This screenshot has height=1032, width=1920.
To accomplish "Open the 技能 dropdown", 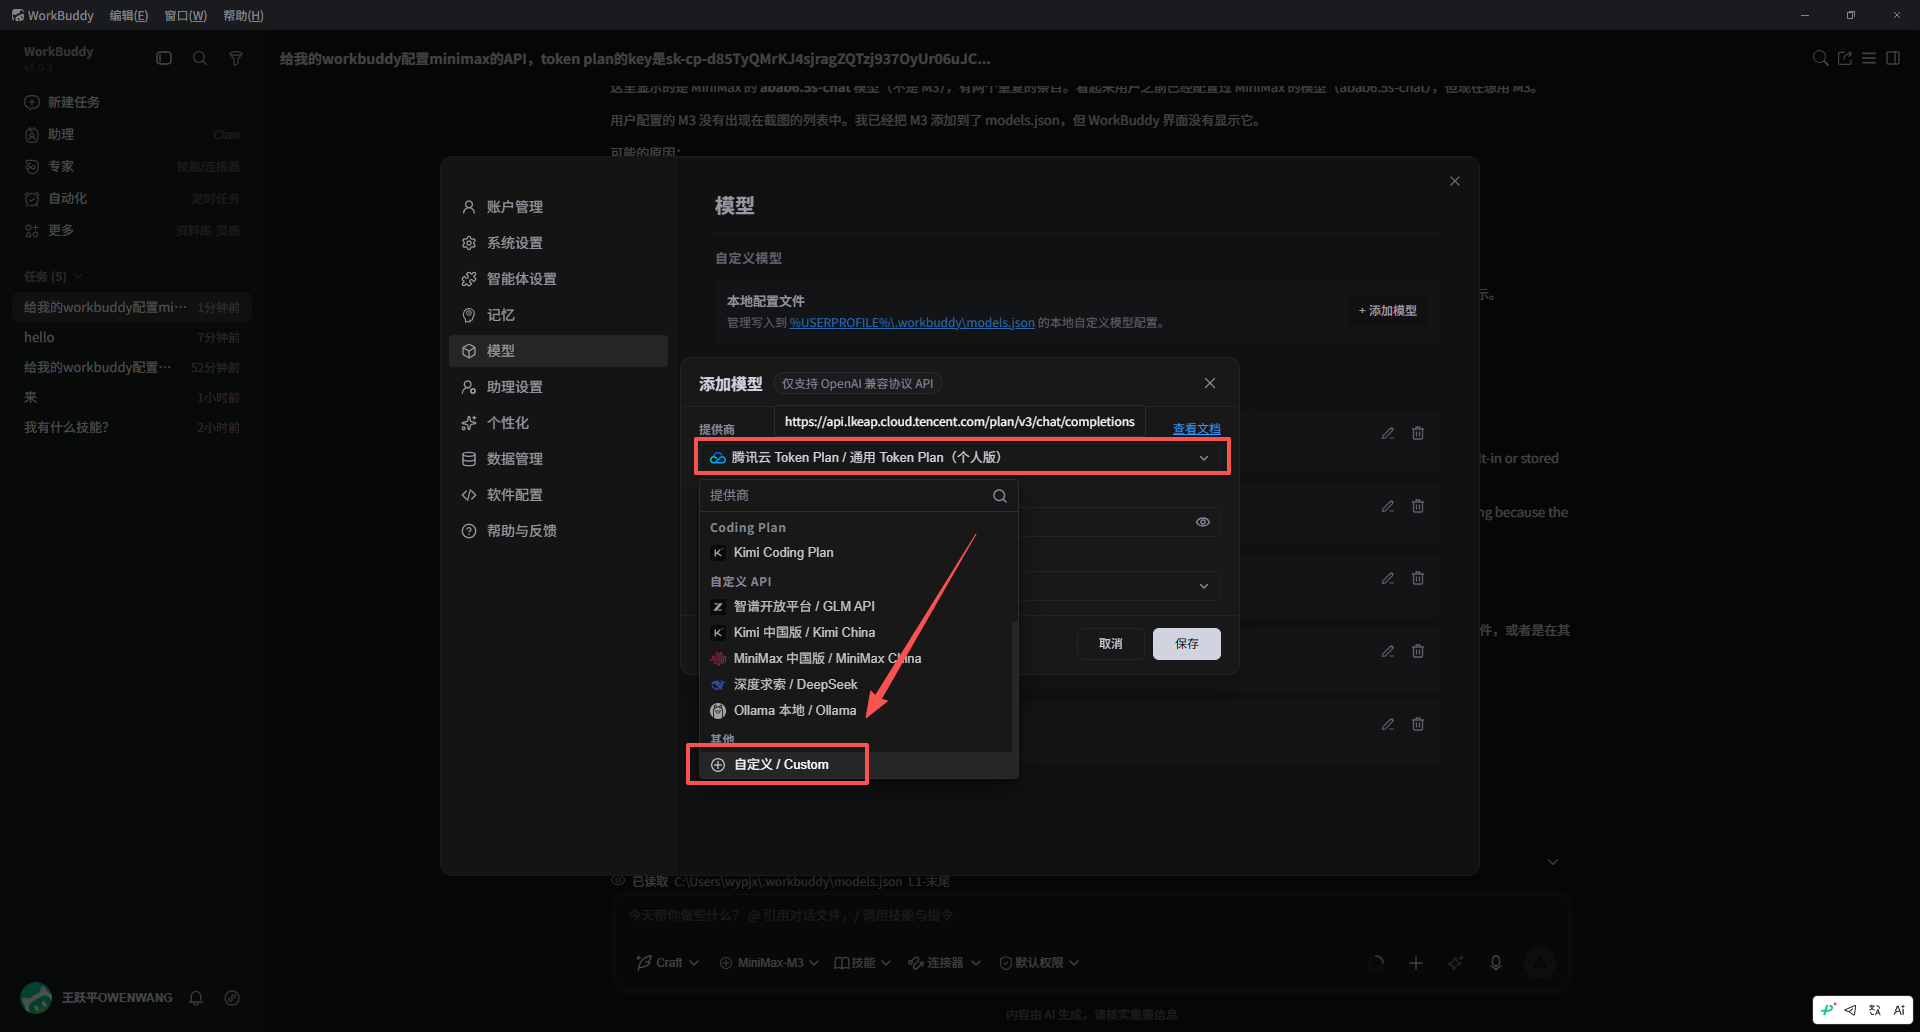I will [x=862, y=963].
